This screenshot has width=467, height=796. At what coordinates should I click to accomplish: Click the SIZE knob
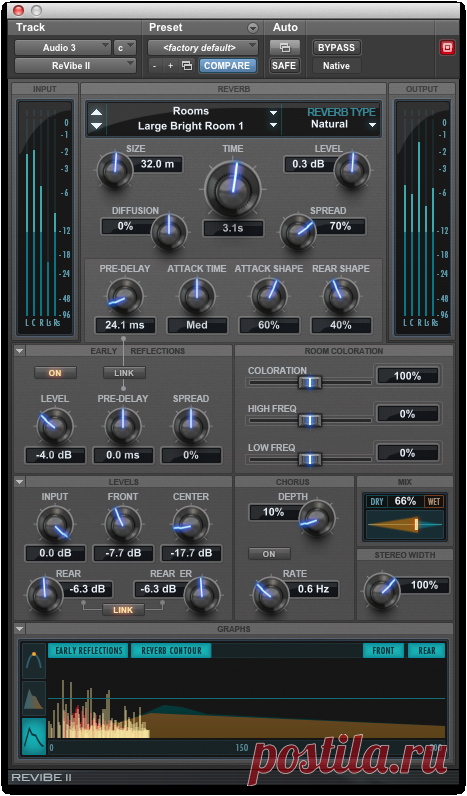click(x=114, y=169)
